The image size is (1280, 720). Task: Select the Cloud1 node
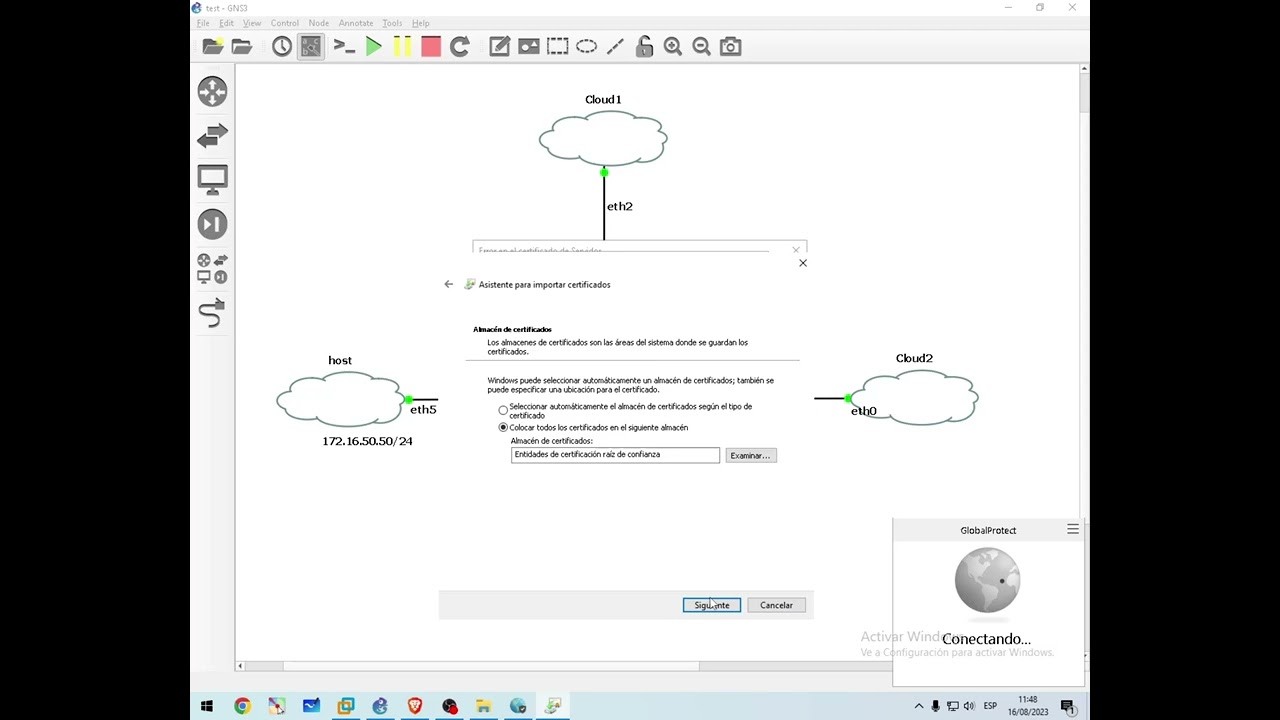coord(603,138)
